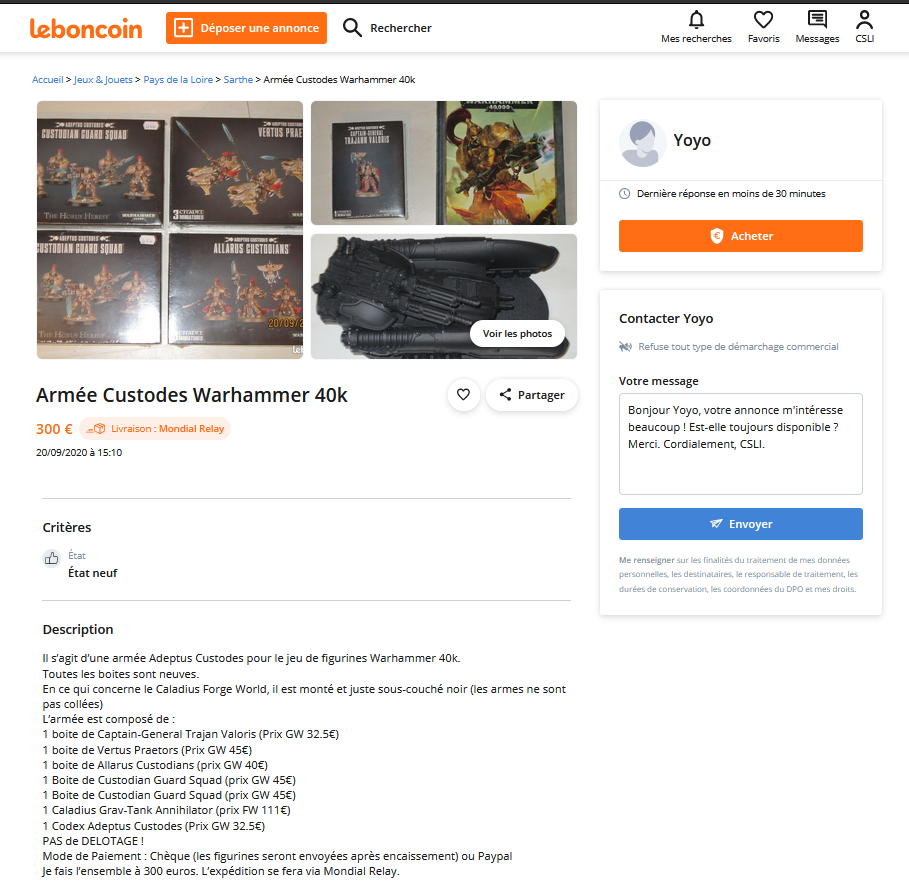Go to Accueil breadcrumb link
The width and height of the screenshot is (909, 890).
pyautogui.click(x=48, y=80)
